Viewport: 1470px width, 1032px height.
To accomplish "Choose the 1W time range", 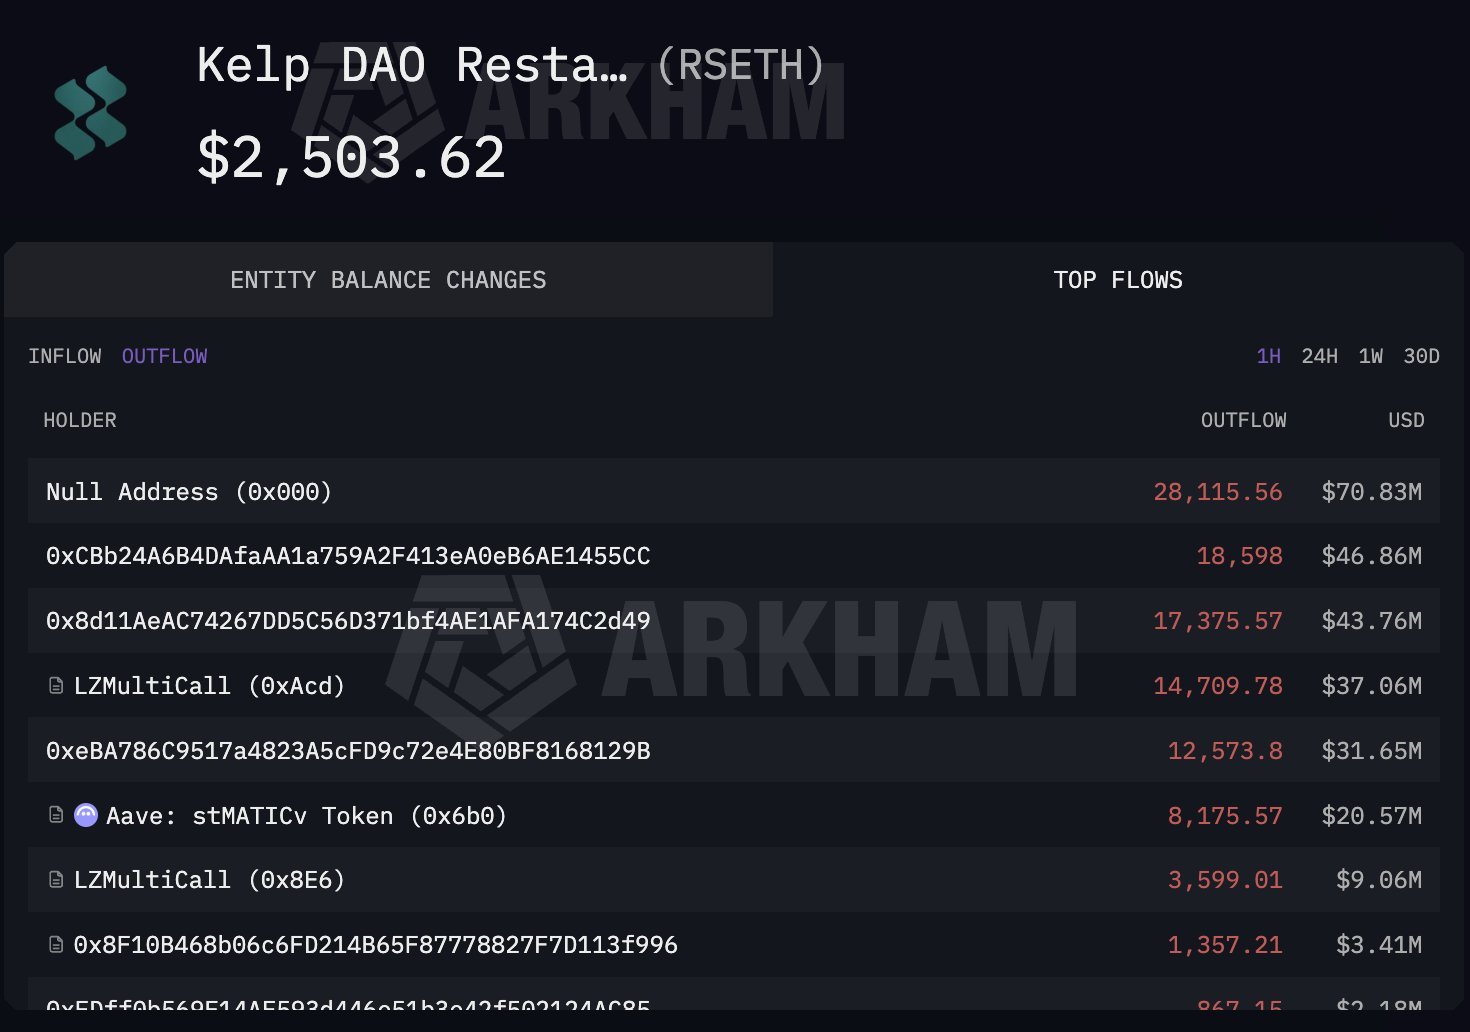I will (x=1370, y=356).
